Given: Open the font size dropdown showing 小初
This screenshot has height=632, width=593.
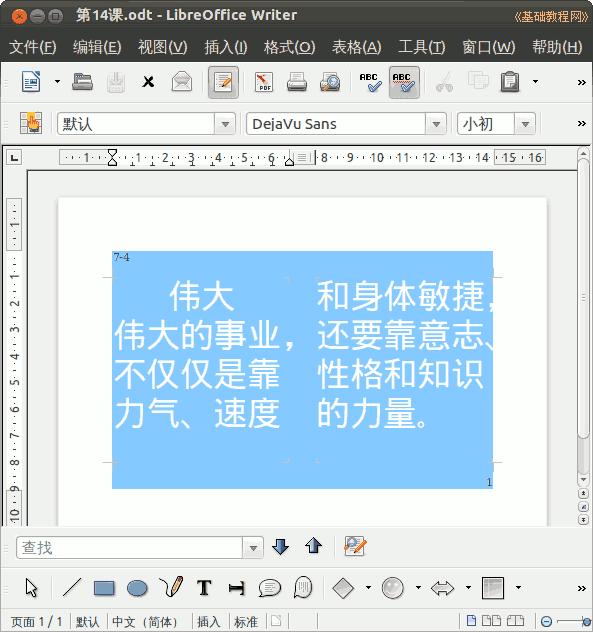Looking at the screenshot, I should (x=525, y=124).
